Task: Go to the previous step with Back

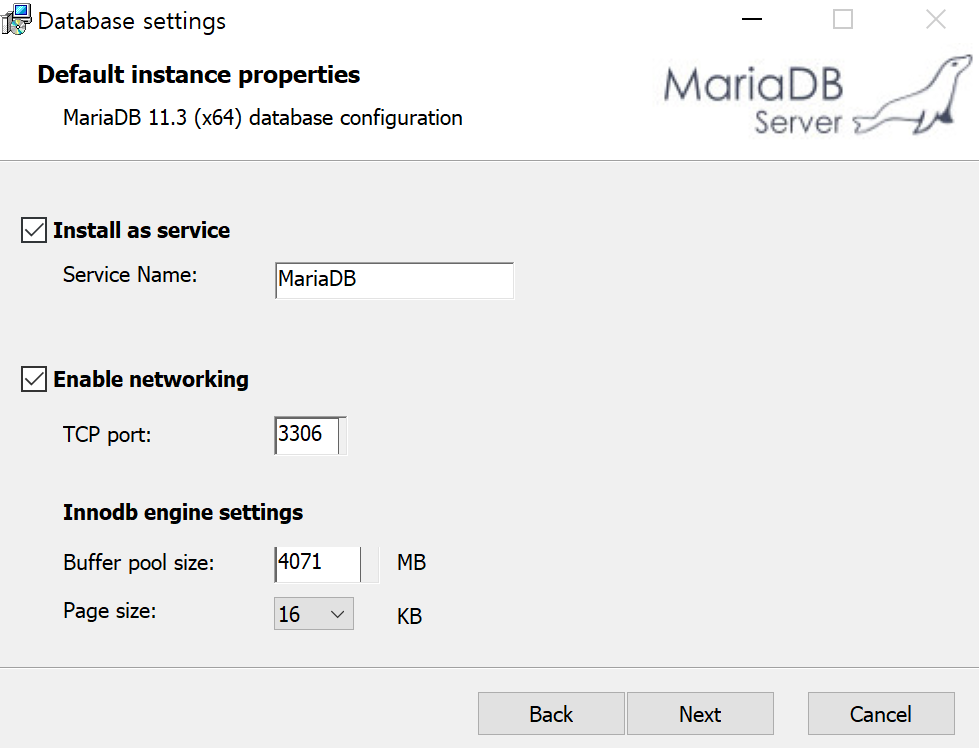Action: click(x=551, y=713)
